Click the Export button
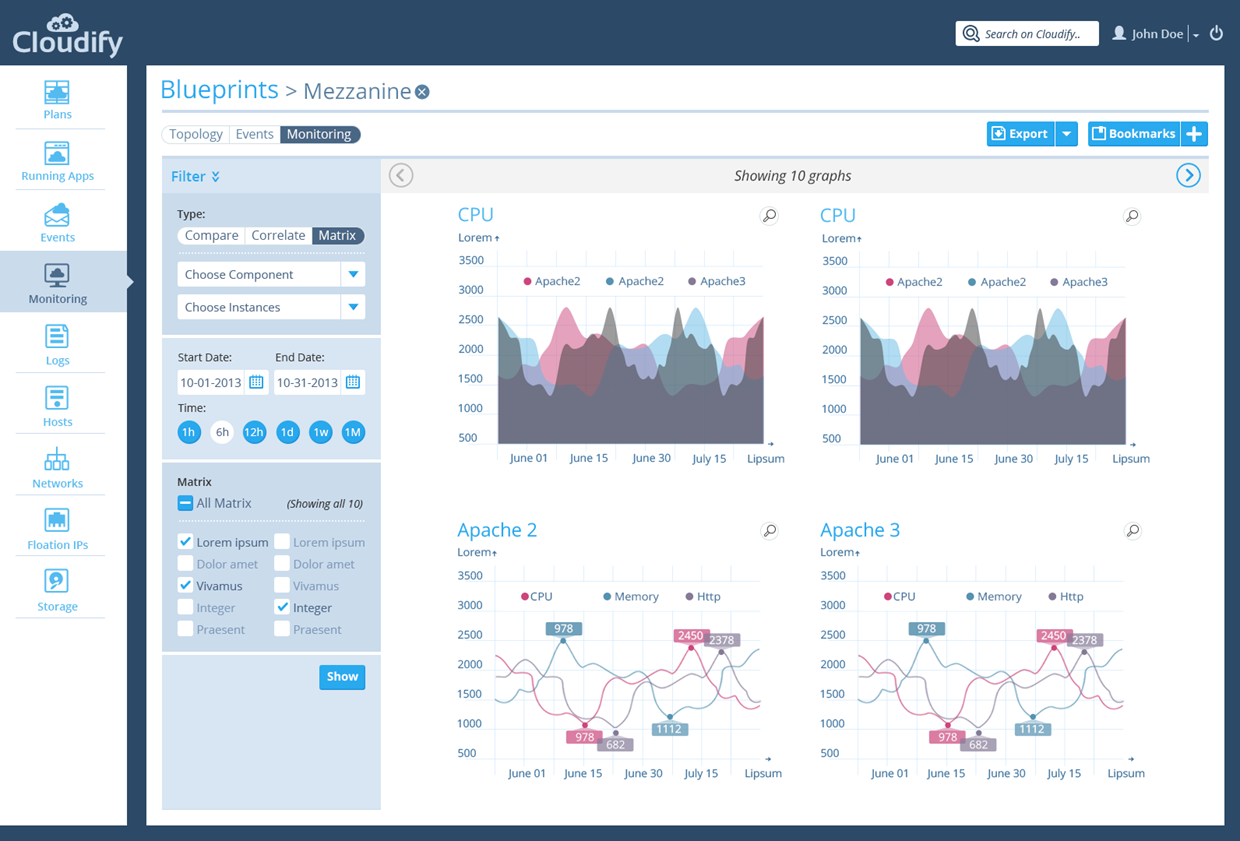This screenshot has height=841, width=1240. pos(1021,134)
